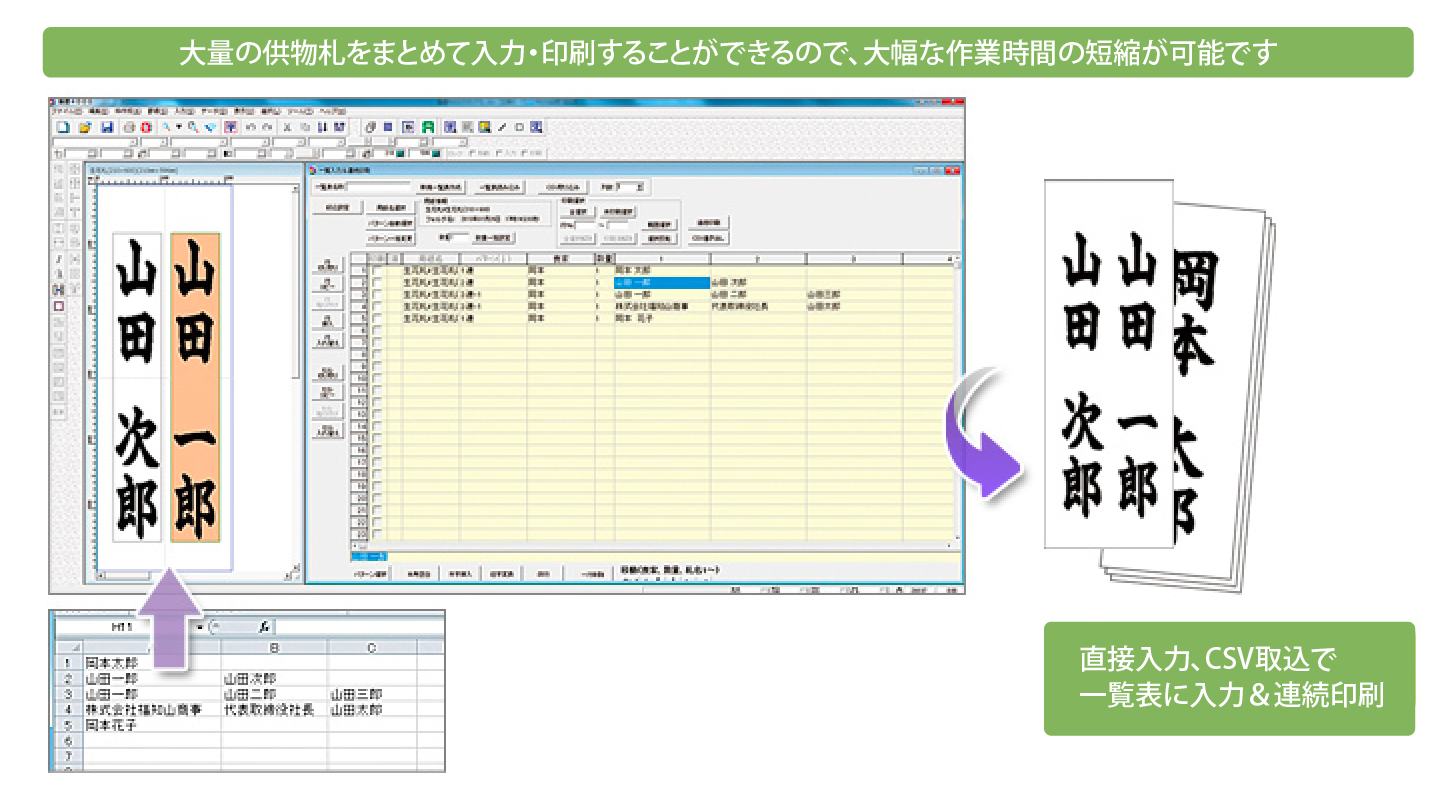Click the blue floppy Save icon
The height and width of the screenshot is (809, 1430).
point(106,128)
